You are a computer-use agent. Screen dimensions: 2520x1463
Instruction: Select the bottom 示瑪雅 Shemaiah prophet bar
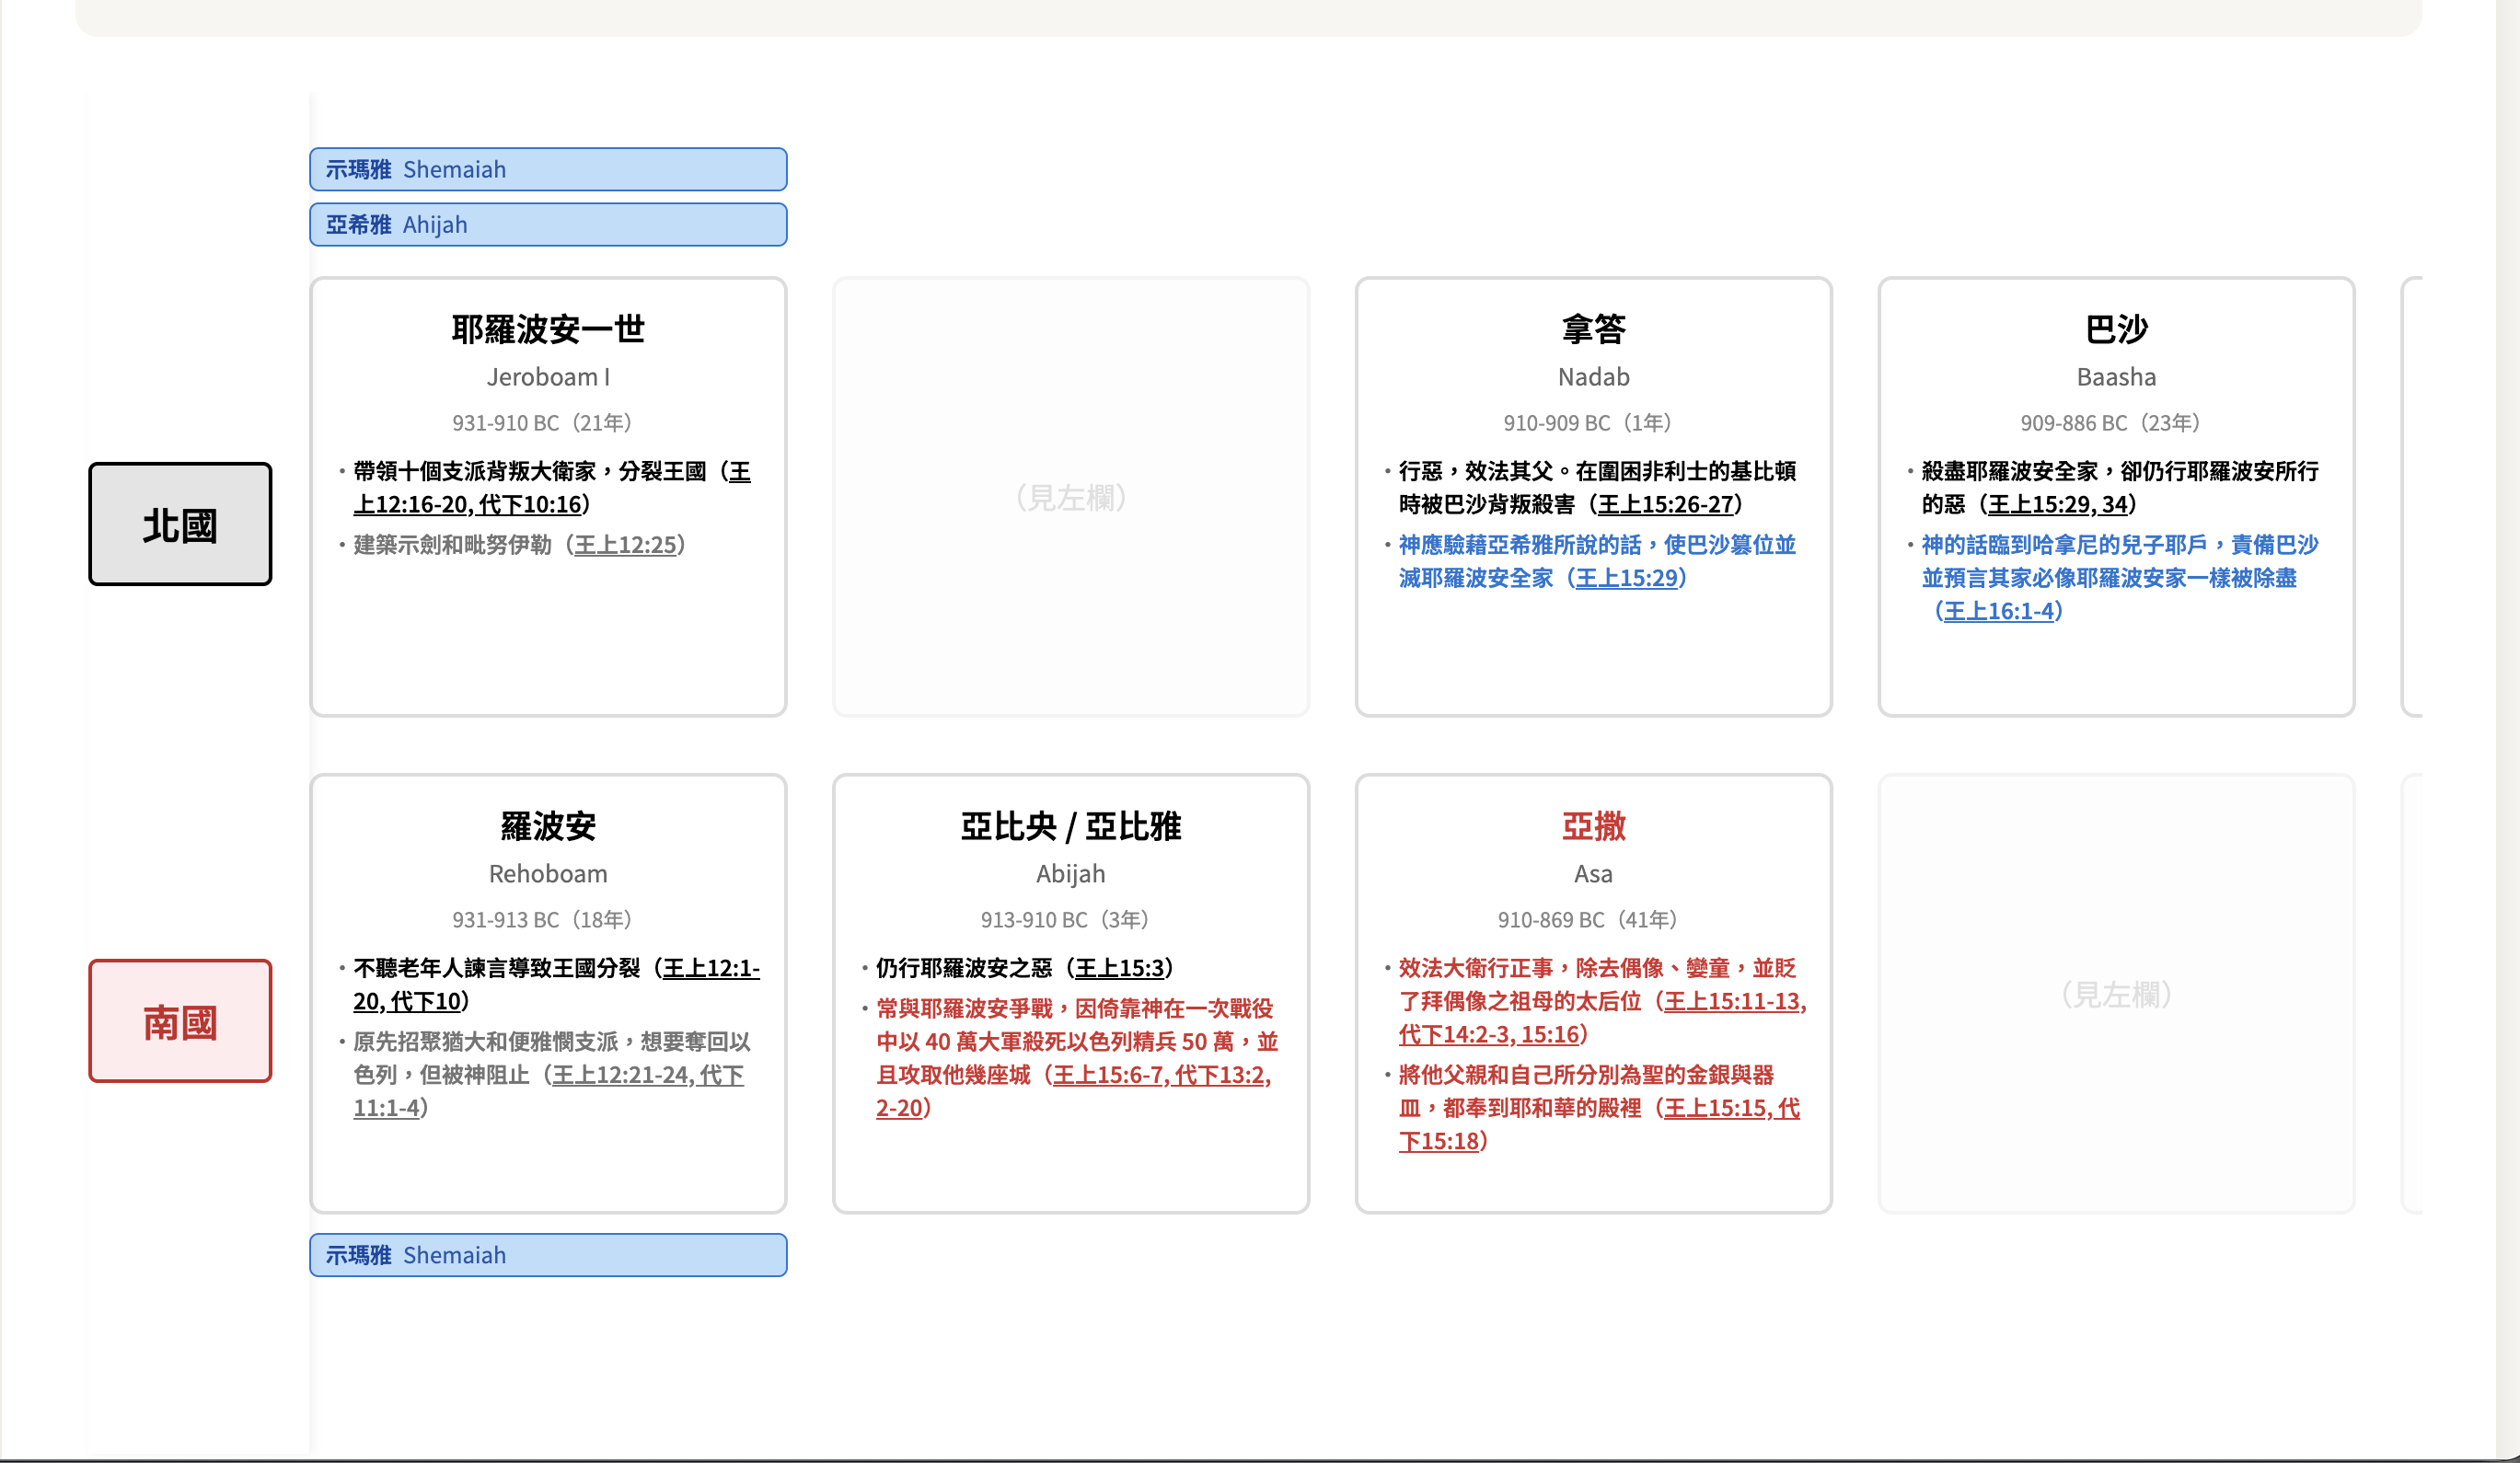[547, 1254]
